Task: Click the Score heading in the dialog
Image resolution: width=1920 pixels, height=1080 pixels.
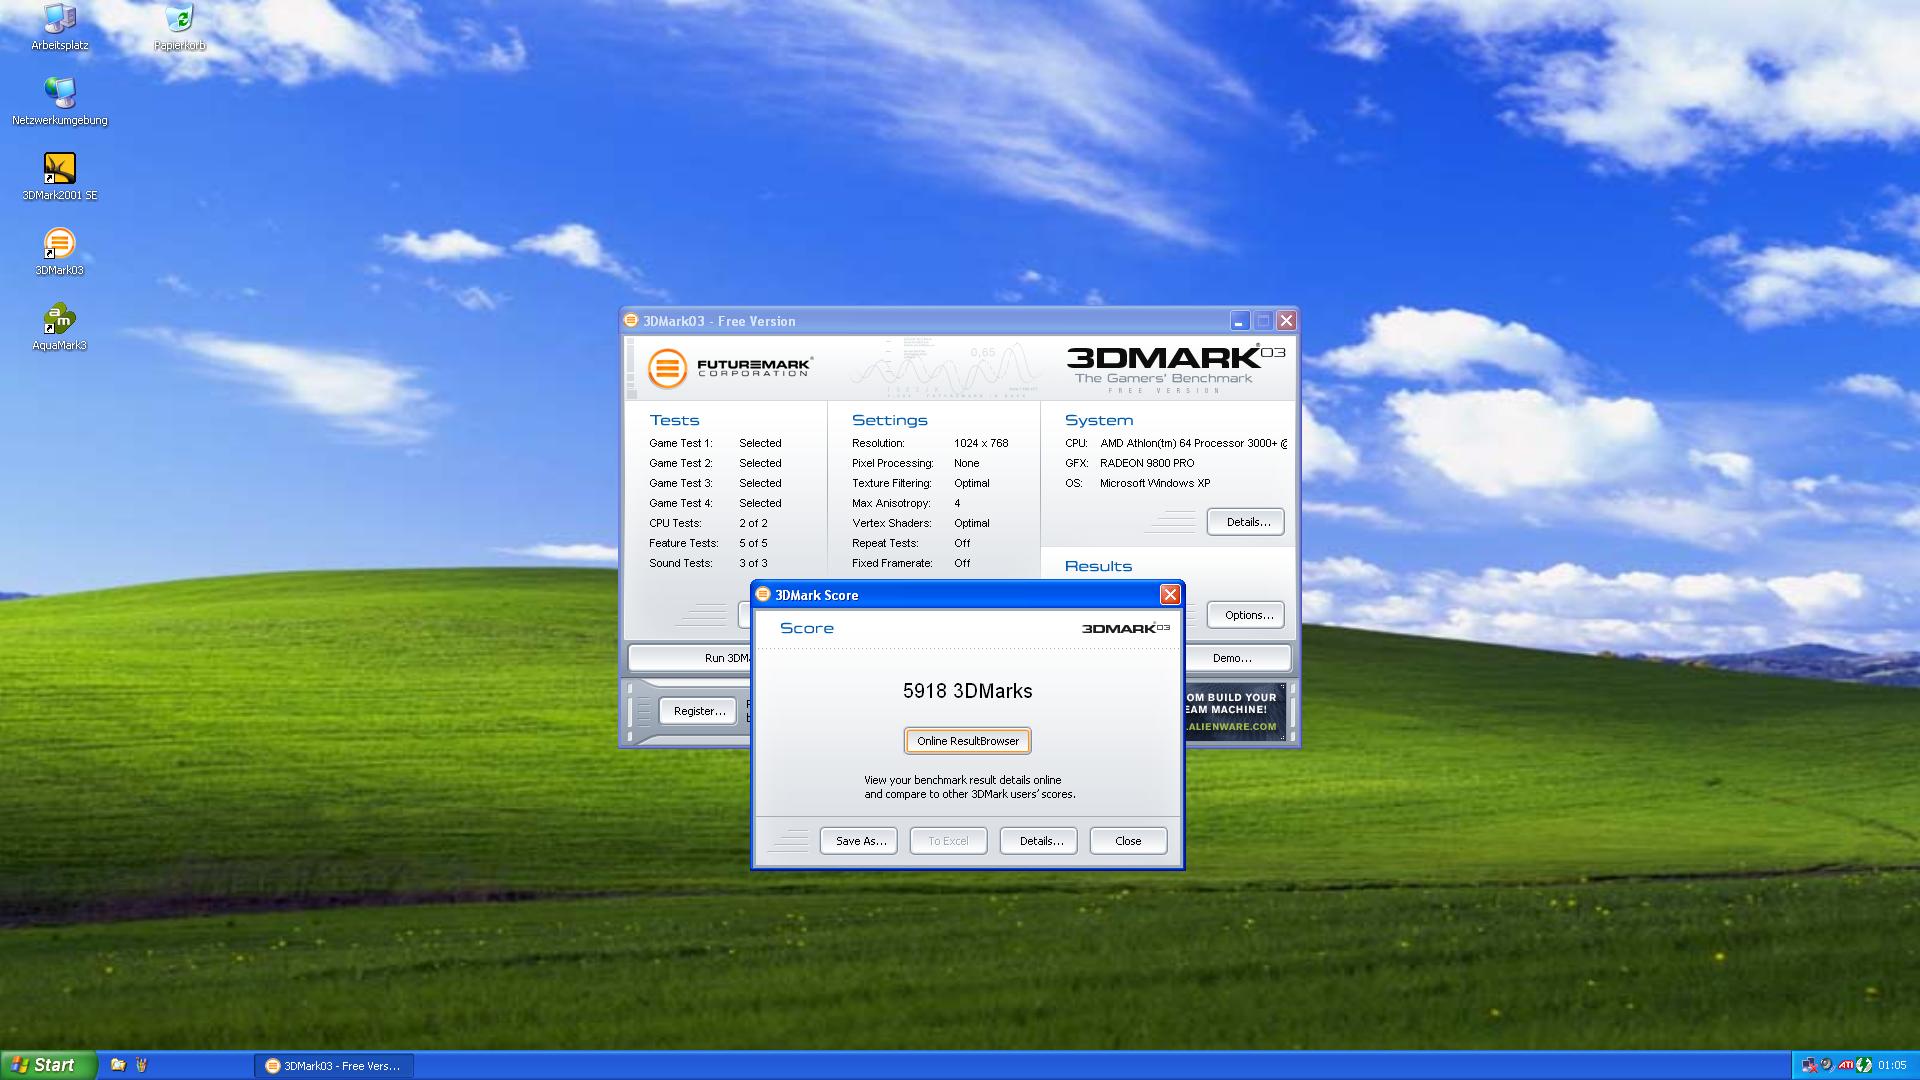Action: (807, 628)
